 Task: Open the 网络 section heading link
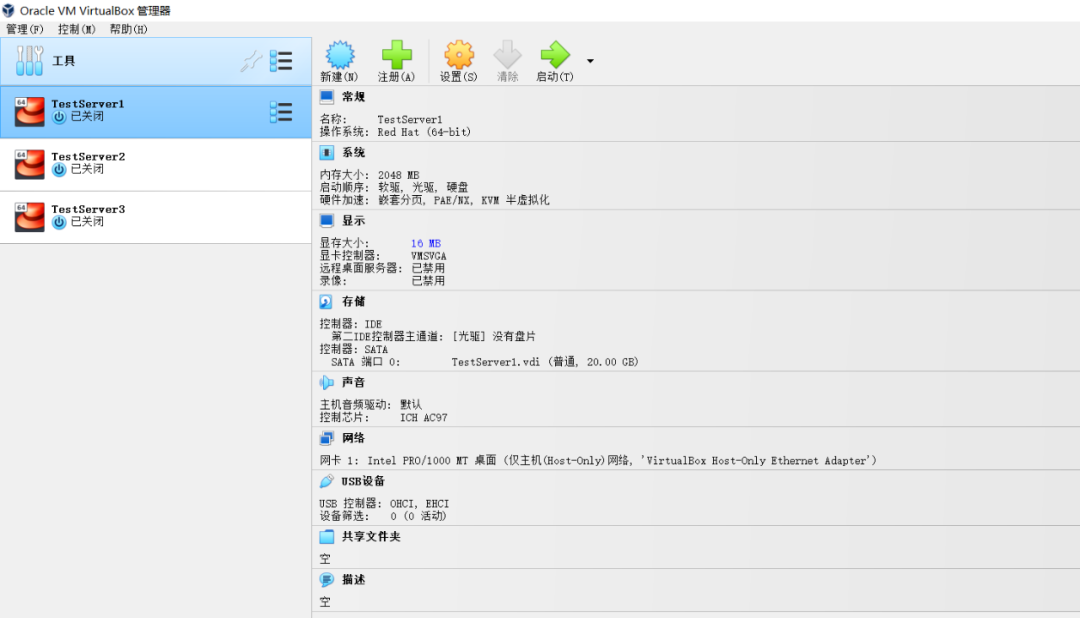[353, 438]
